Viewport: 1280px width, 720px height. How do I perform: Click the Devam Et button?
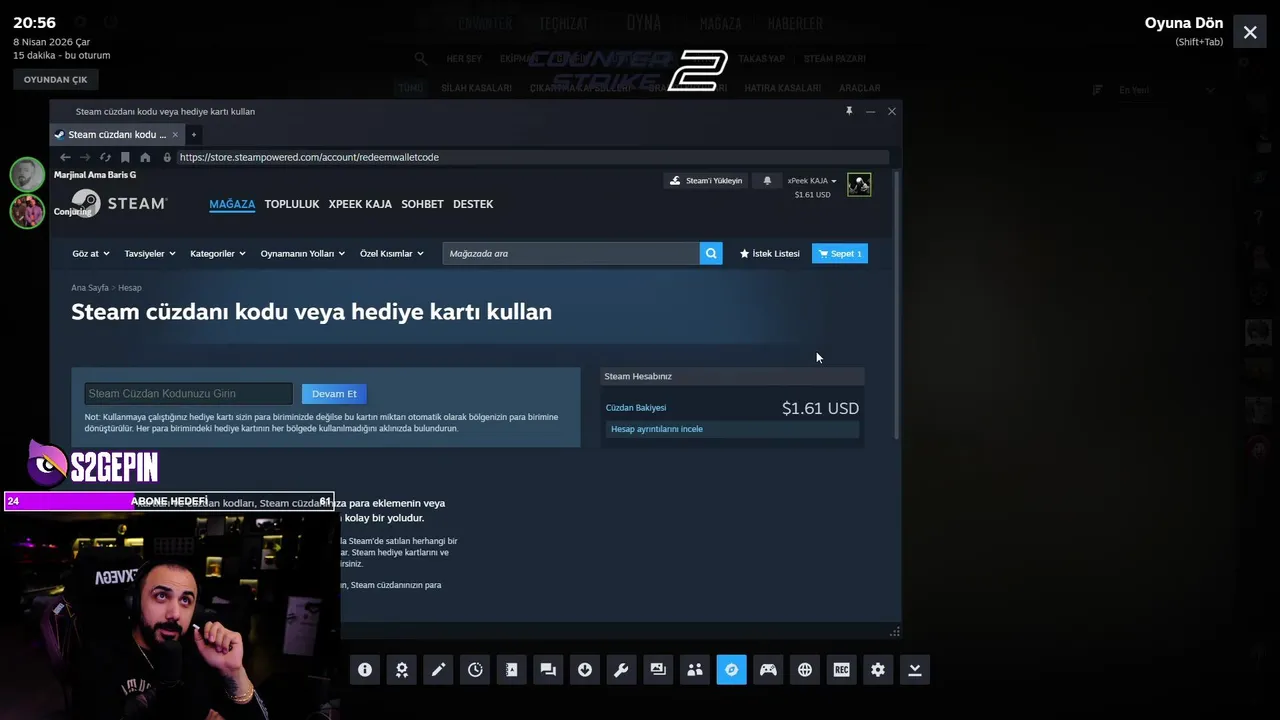point(334,394)
